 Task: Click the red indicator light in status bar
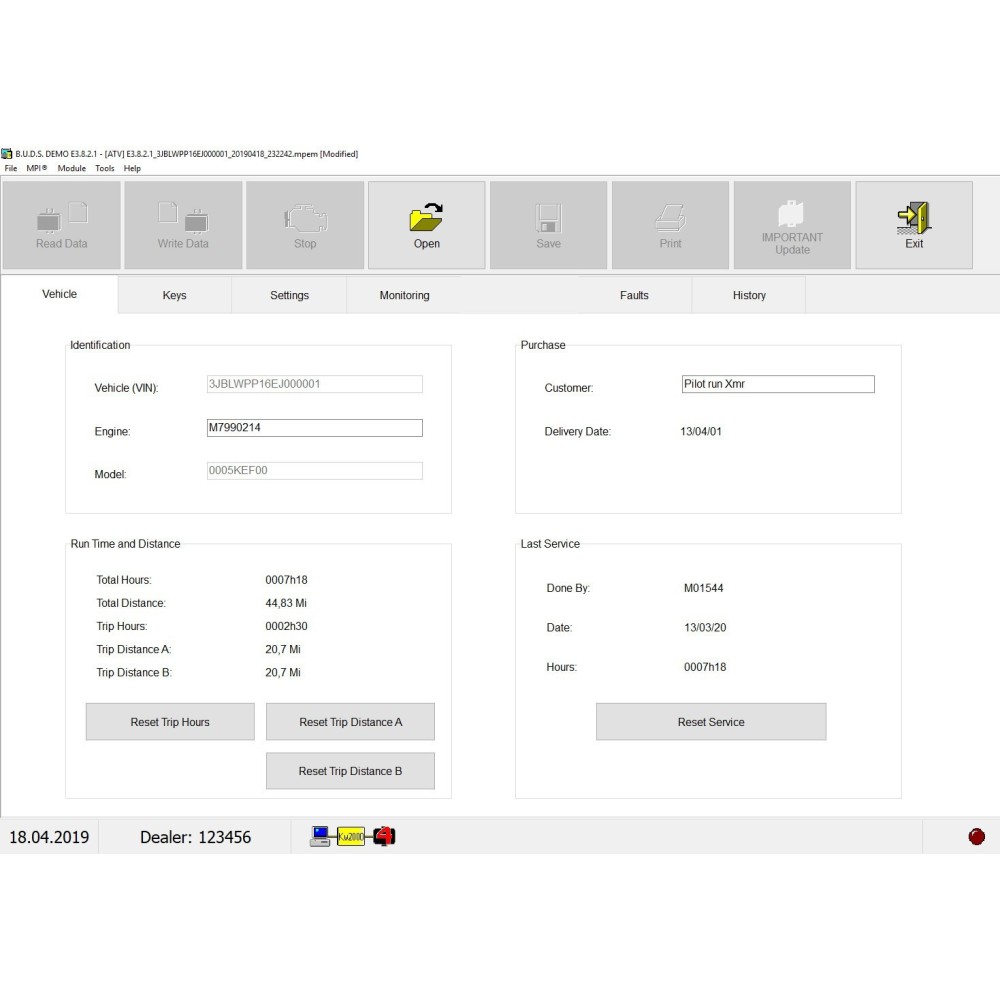977,837
